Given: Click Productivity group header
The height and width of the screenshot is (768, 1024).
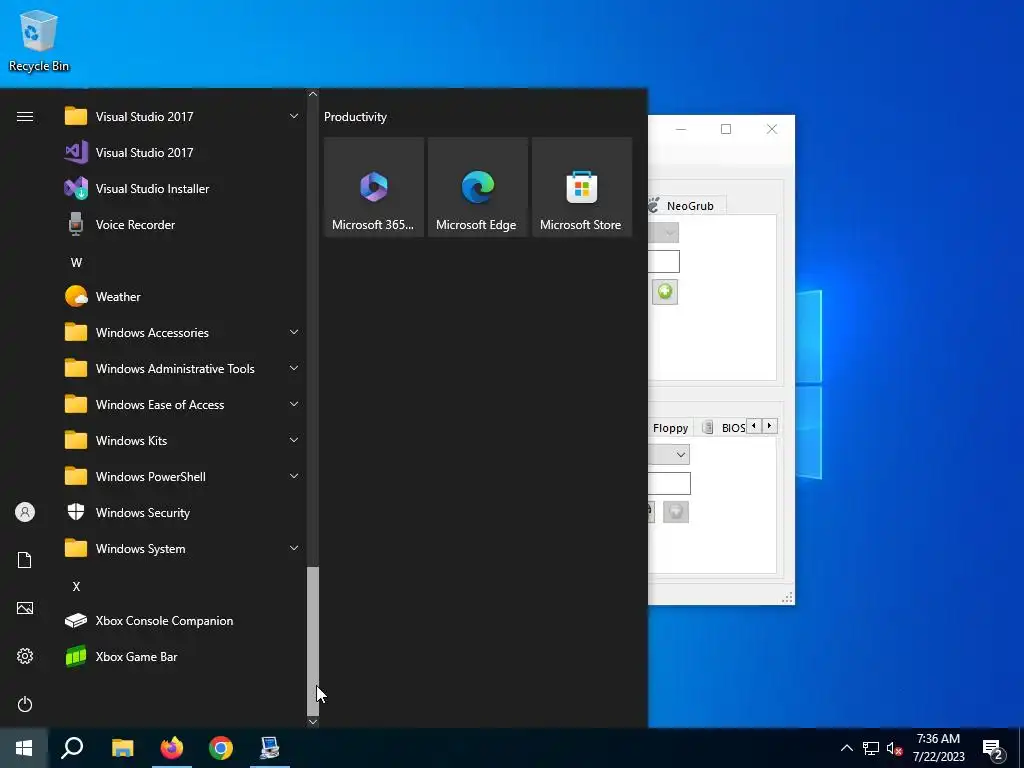Looking at the screenshot, I should [x=355, y=117].
